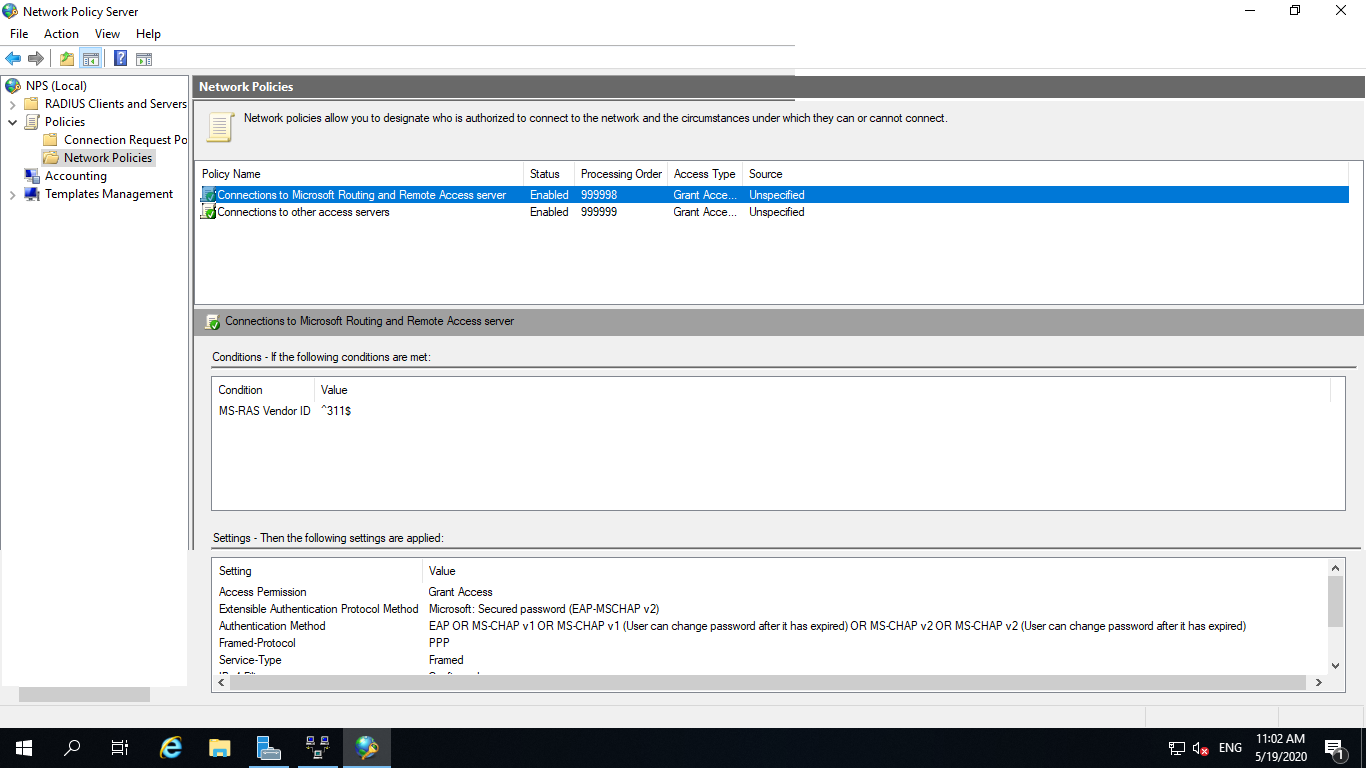Click the Forward arrow in the toolbar
This screenshot has height=768, width=1366.
[x=36, y=59]
